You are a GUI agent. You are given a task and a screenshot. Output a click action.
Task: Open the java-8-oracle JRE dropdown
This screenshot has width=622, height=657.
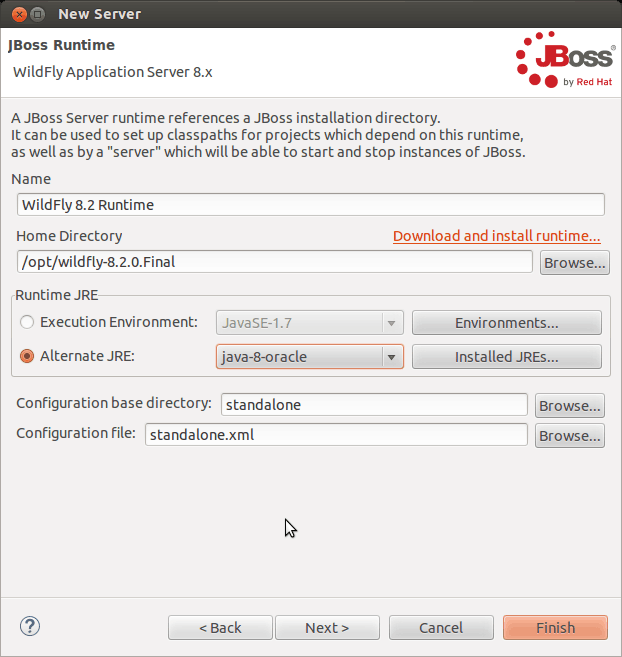tap(310, 357)
